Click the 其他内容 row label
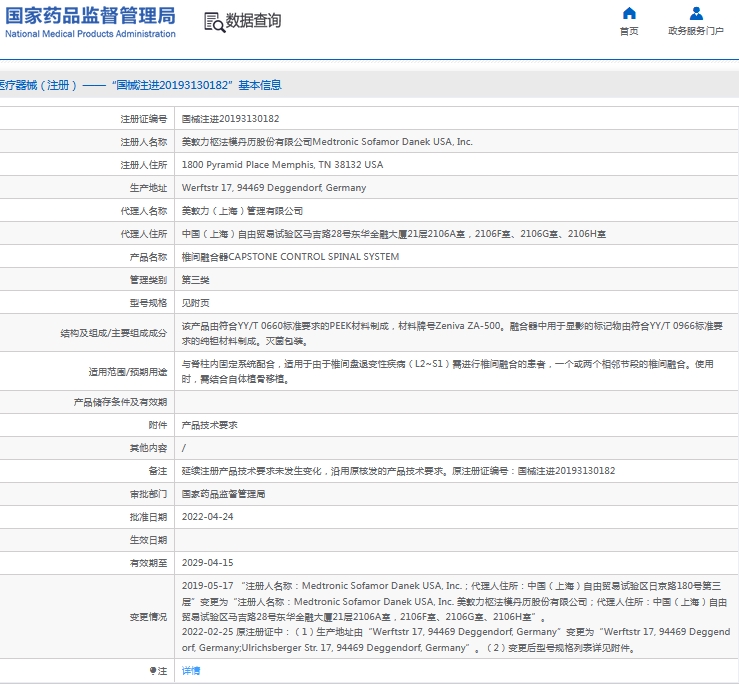Image resolution: width=739 pixels, height=686 pixels. [x=148, y=448]
